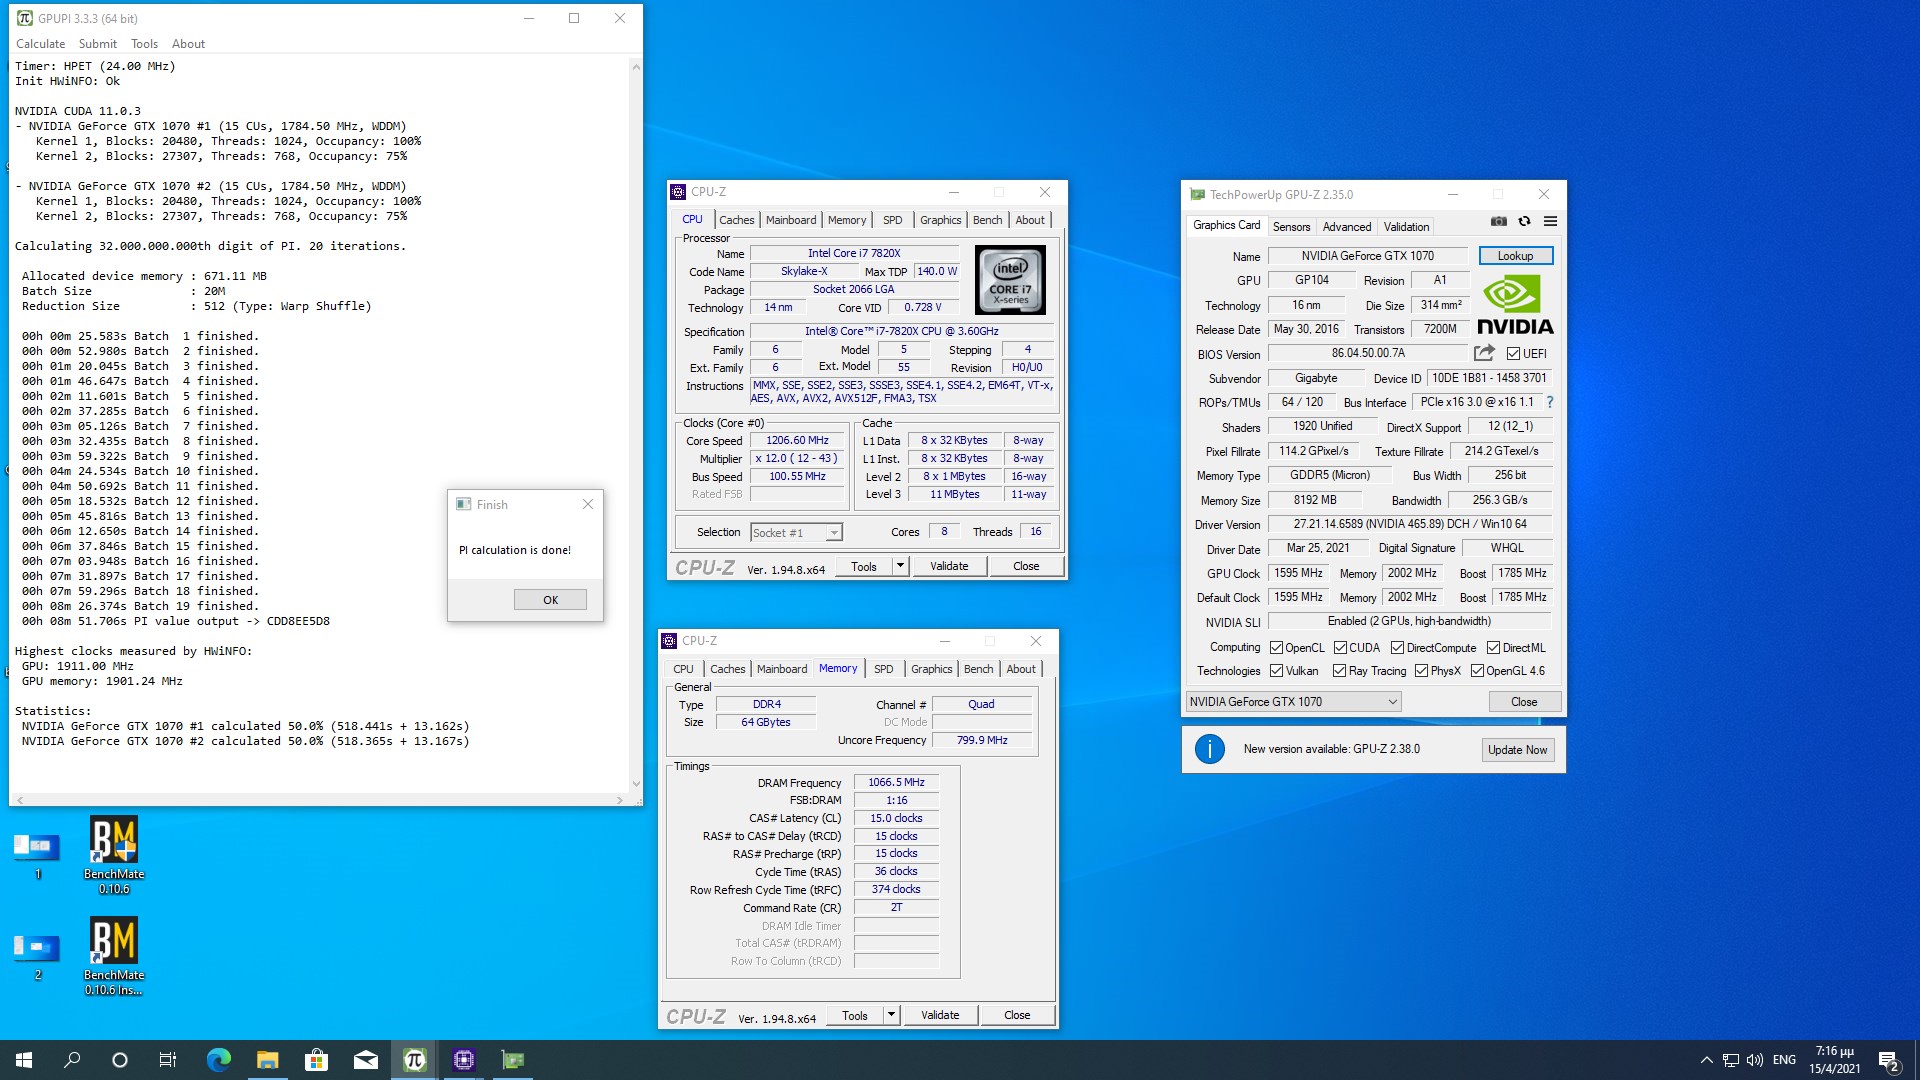Click the GPU-Z screenshot camera icon
This screenshot has height=1080, width=1920.
[x=1498, y=221]
